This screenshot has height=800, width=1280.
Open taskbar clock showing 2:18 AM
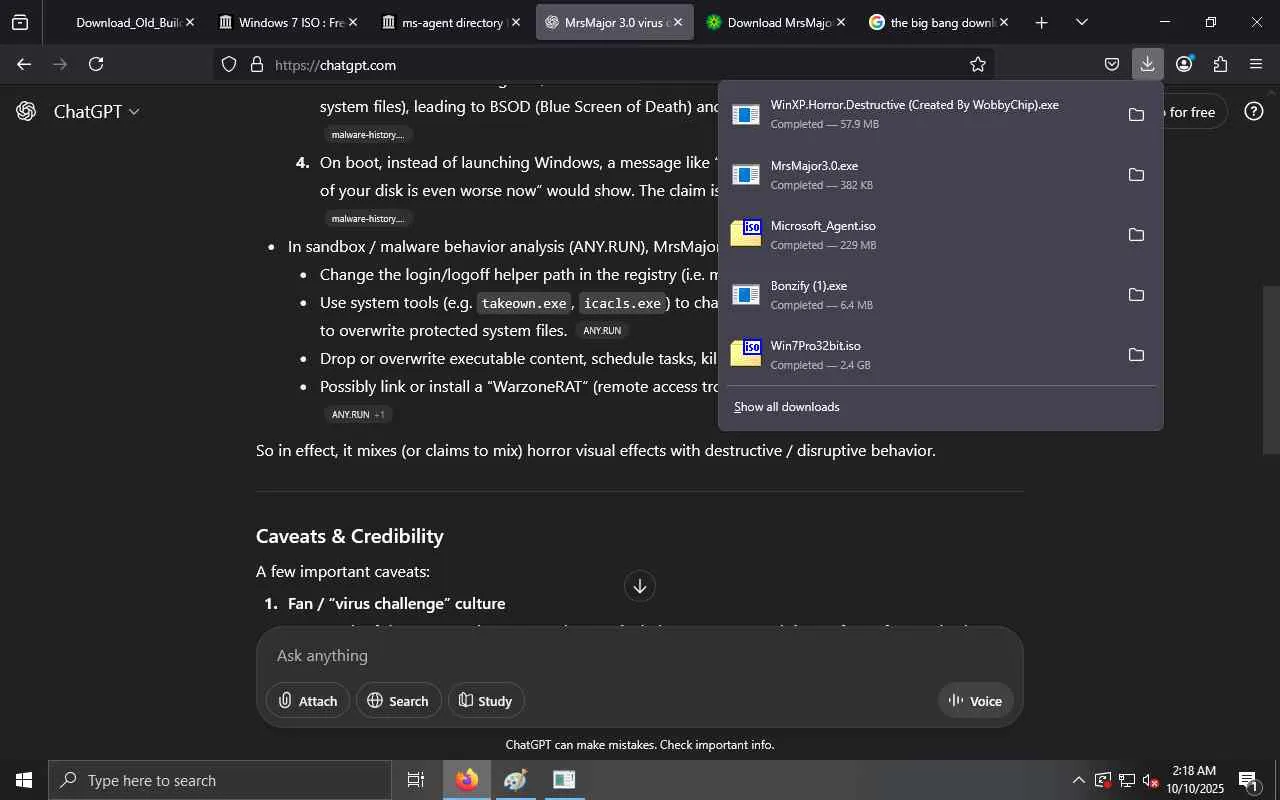point(1194,780)
